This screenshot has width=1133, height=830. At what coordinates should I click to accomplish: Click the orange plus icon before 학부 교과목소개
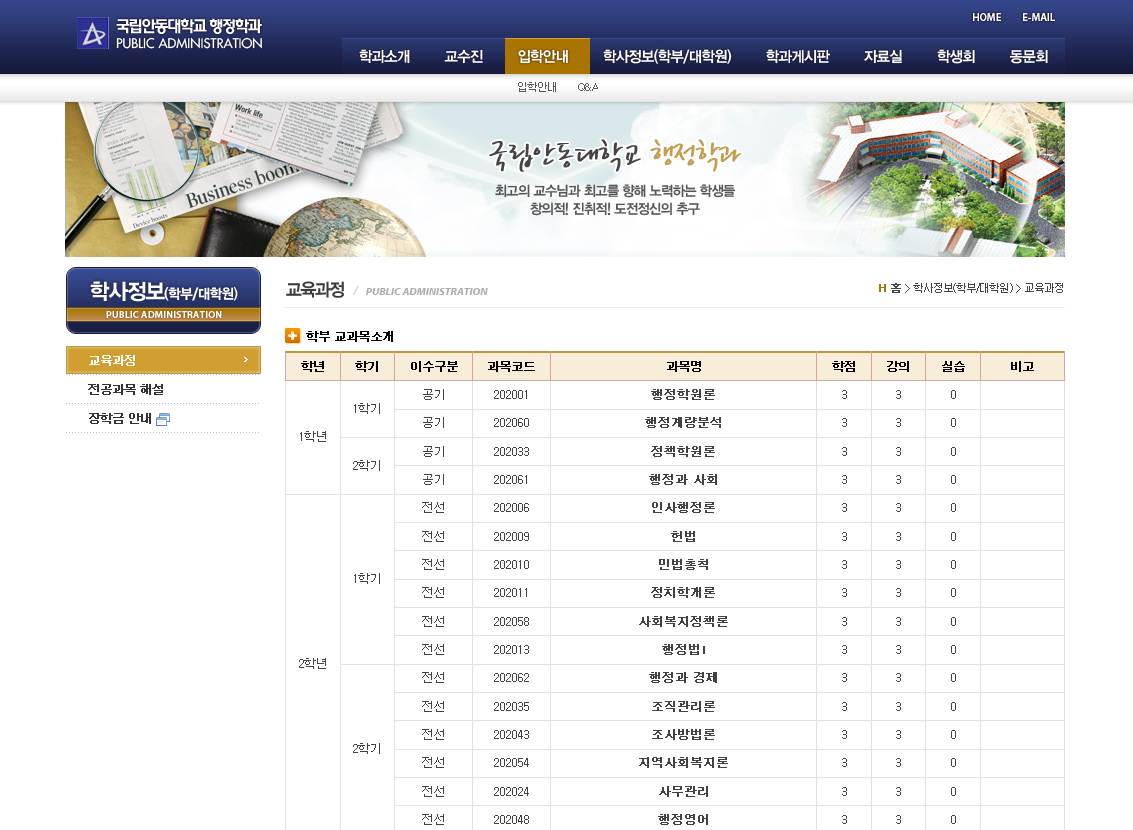click(292, 336)
